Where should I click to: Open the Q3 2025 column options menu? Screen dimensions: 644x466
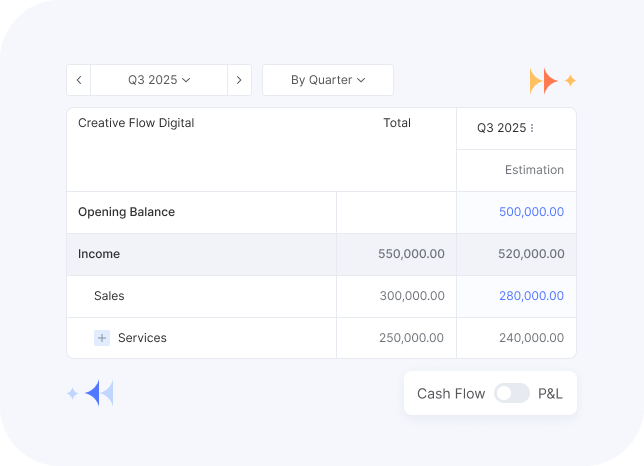(x=532, y=128)
